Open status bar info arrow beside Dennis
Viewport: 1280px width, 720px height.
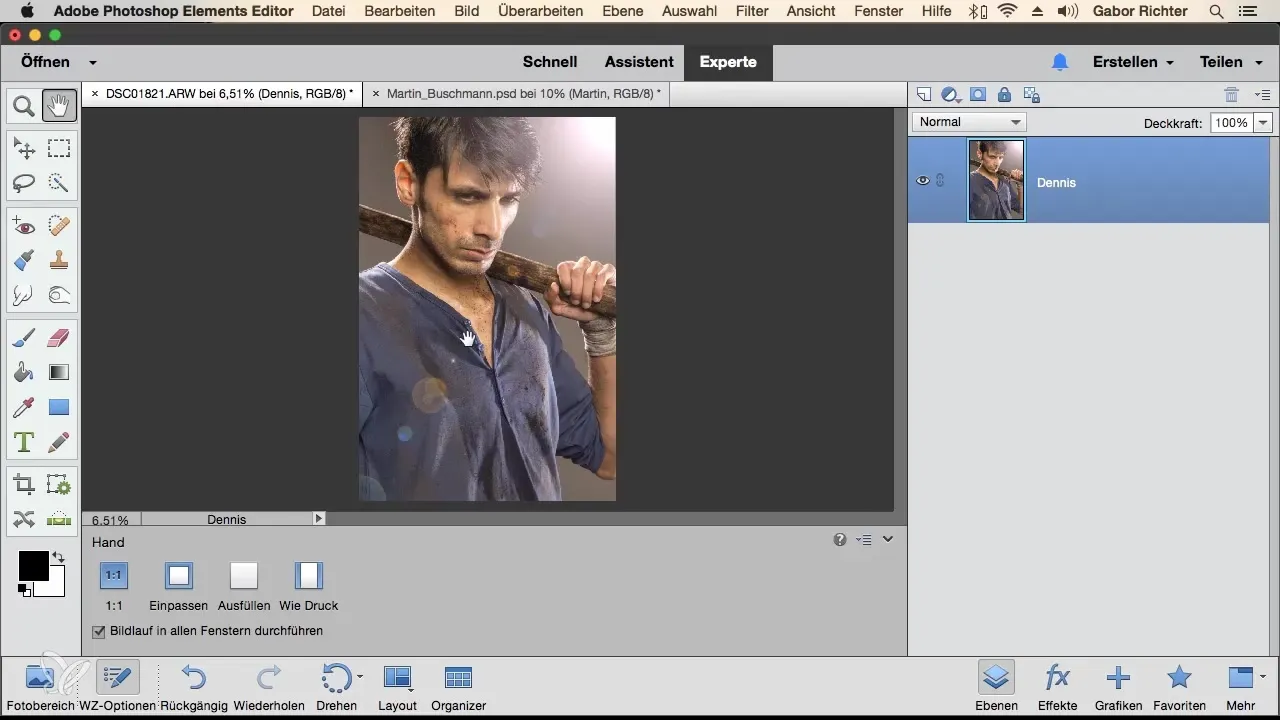point(319,519)
